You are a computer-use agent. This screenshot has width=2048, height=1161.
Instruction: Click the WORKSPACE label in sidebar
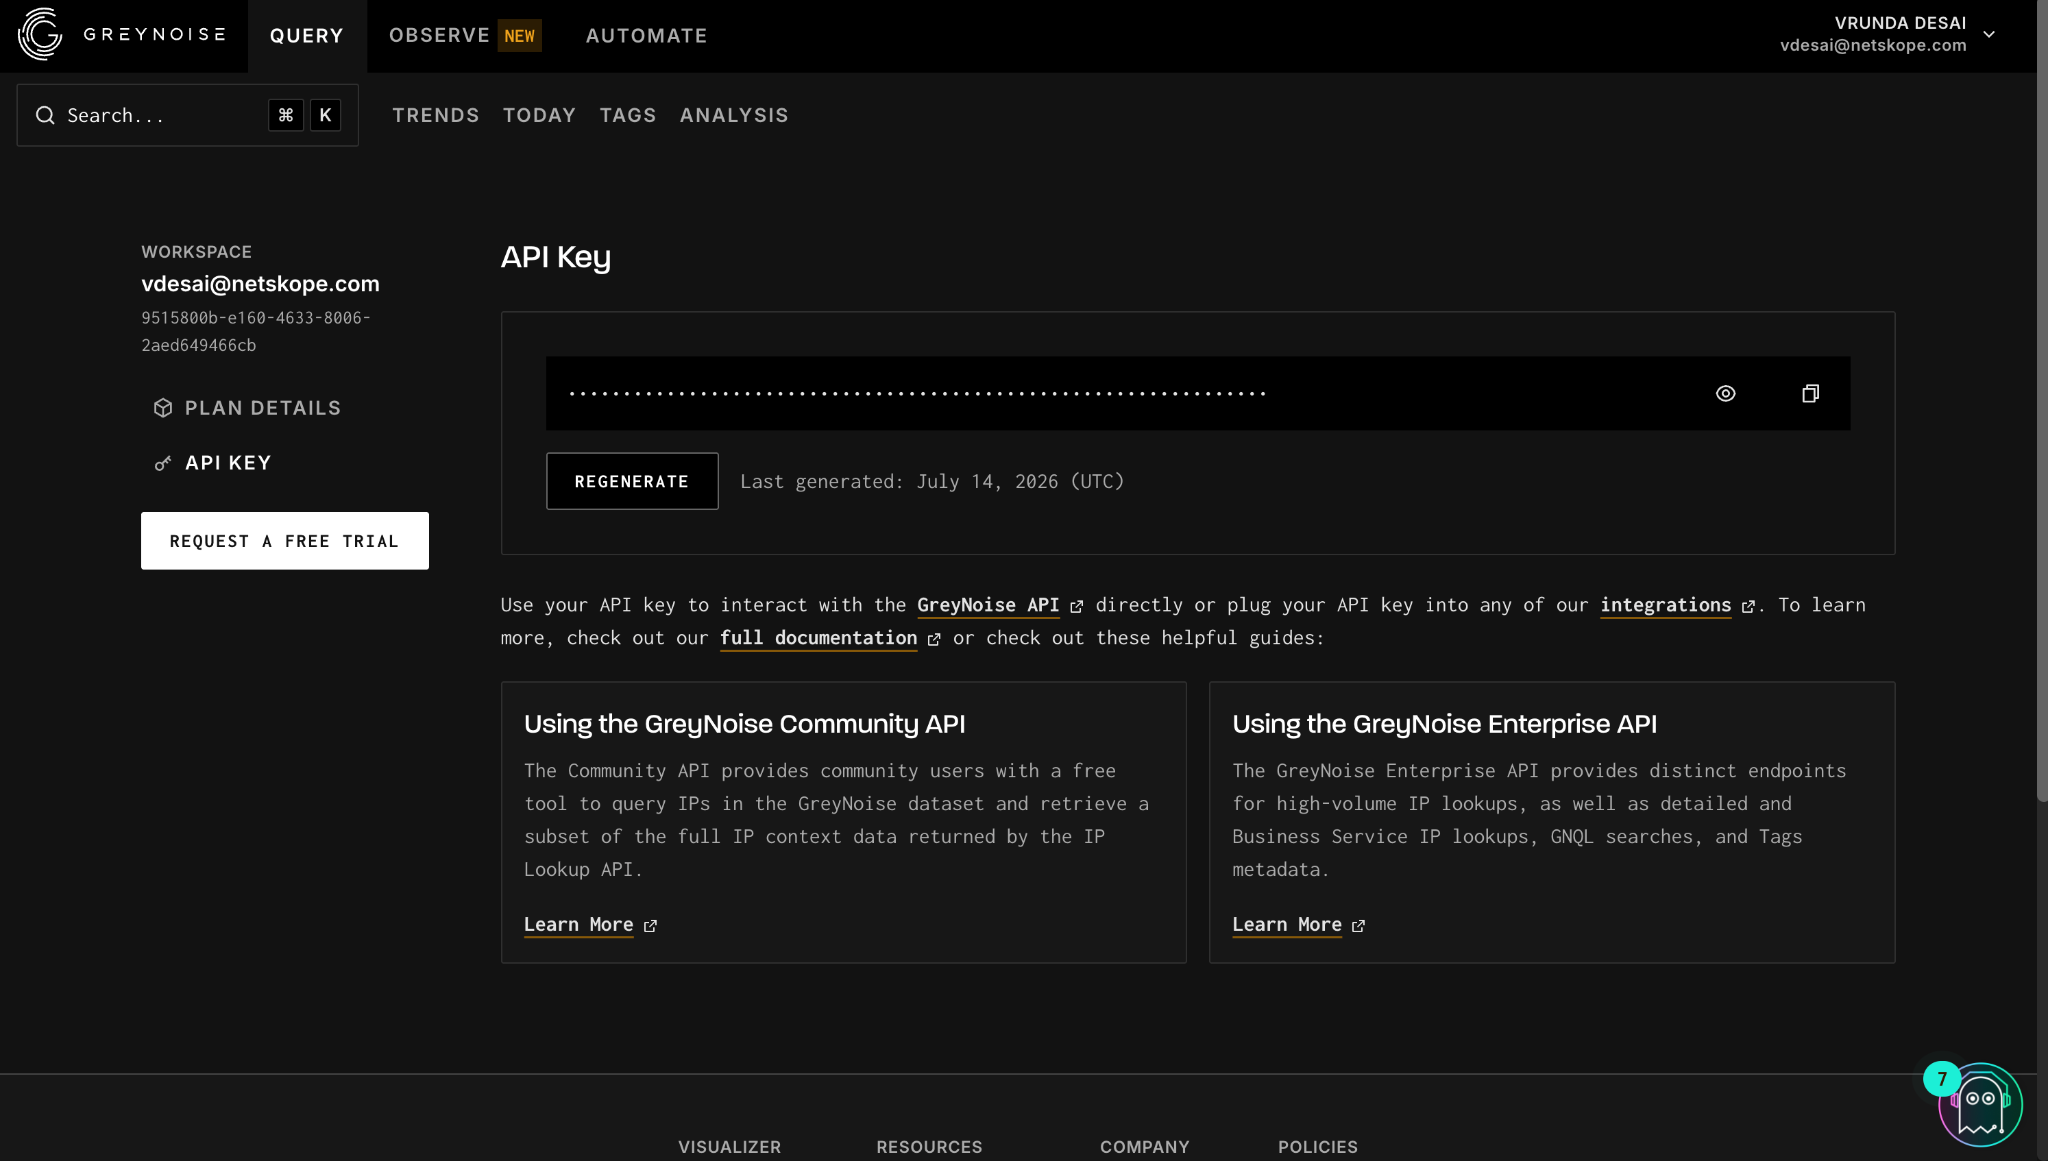(197, 252)
